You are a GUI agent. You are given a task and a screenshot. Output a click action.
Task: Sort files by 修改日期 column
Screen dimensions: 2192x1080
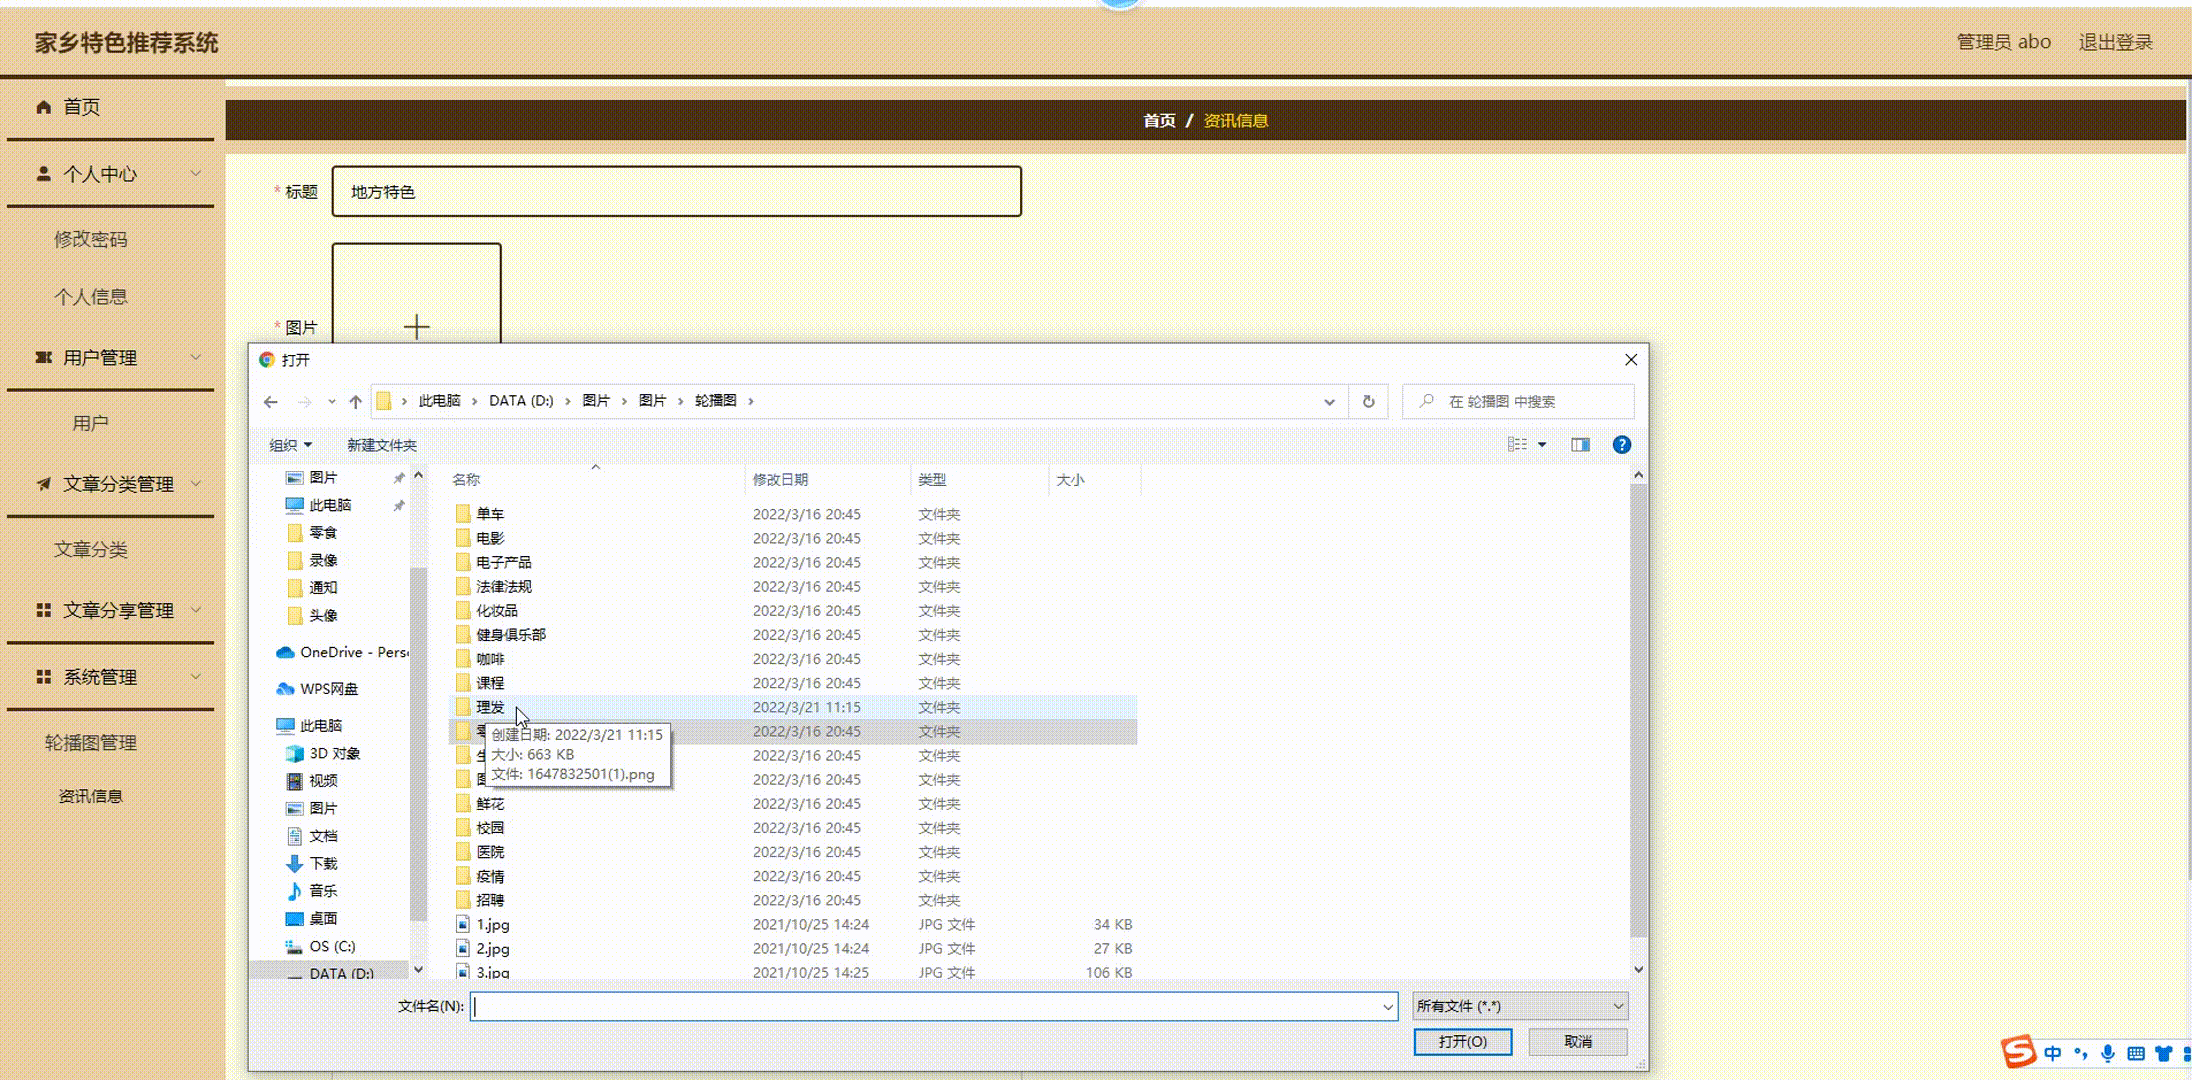780,480
